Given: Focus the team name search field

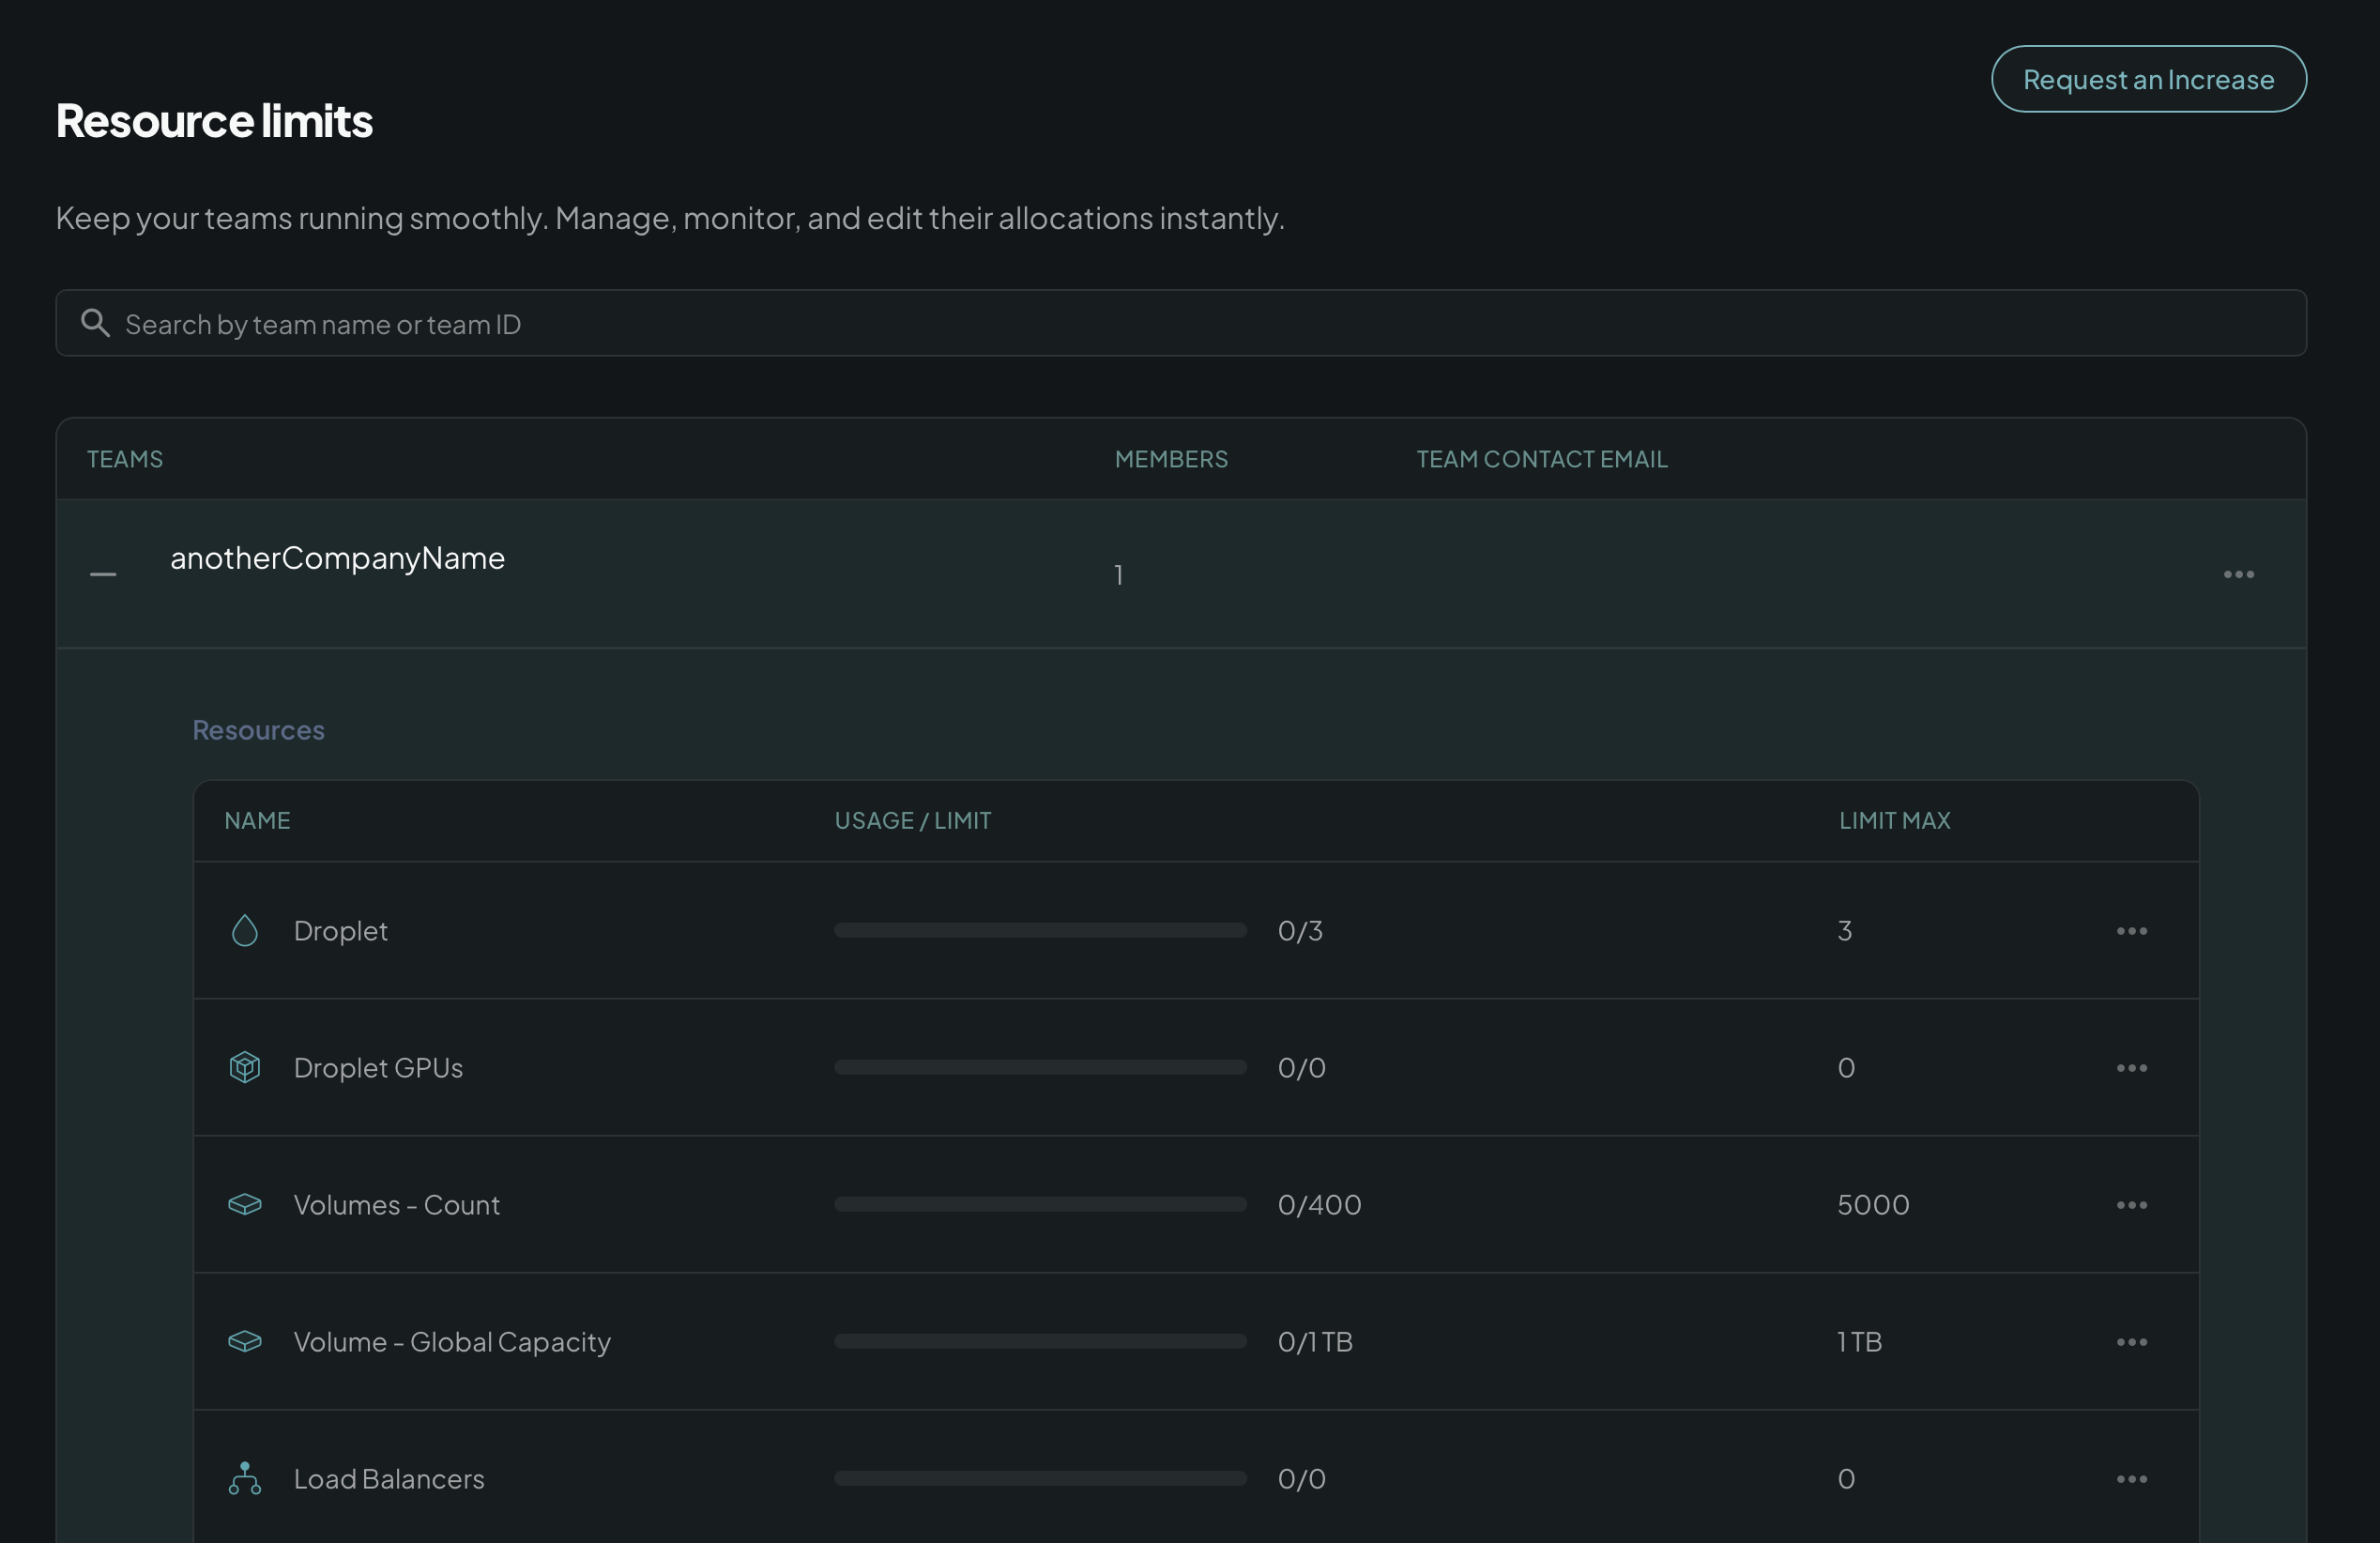Looking at the screenshot, I should pyautogui.click(x=1181, y=323).
